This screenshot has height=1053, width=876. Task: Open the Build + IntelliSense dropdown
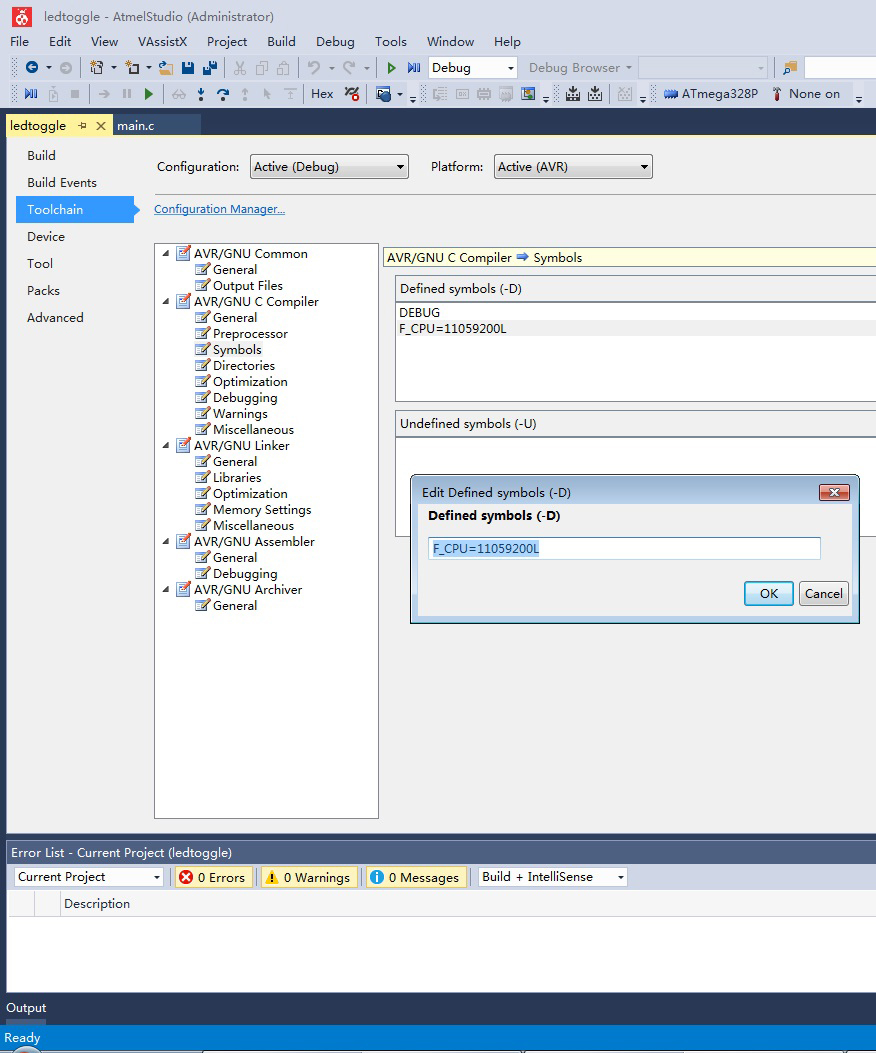[553, 877]
